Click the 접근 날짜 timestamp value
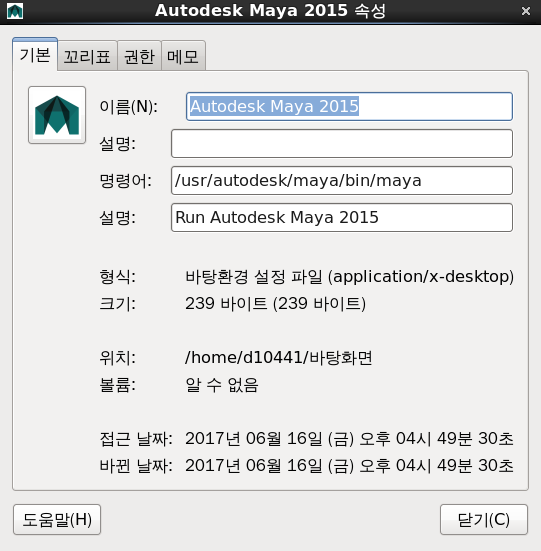 click(349, 439)
